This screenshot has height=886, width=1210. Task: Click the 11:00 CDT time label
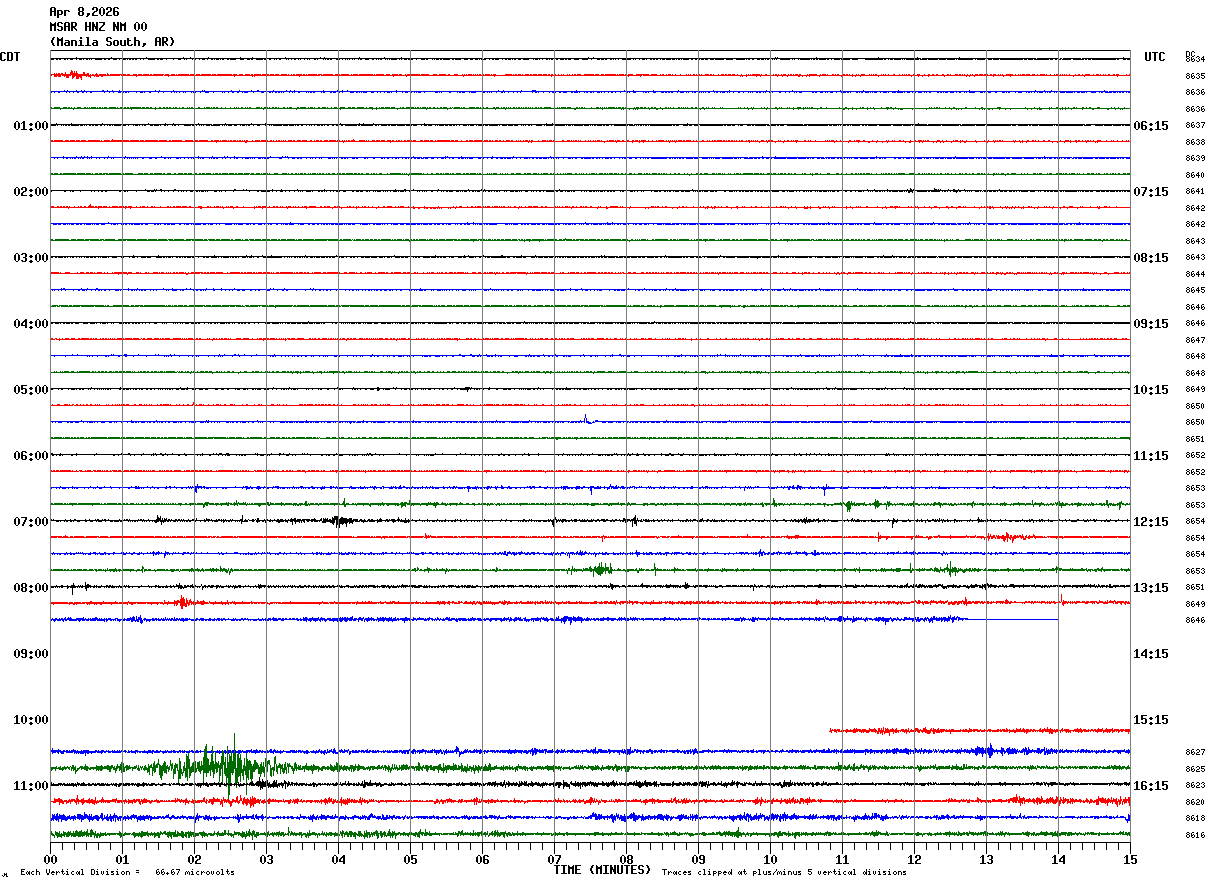30,786
